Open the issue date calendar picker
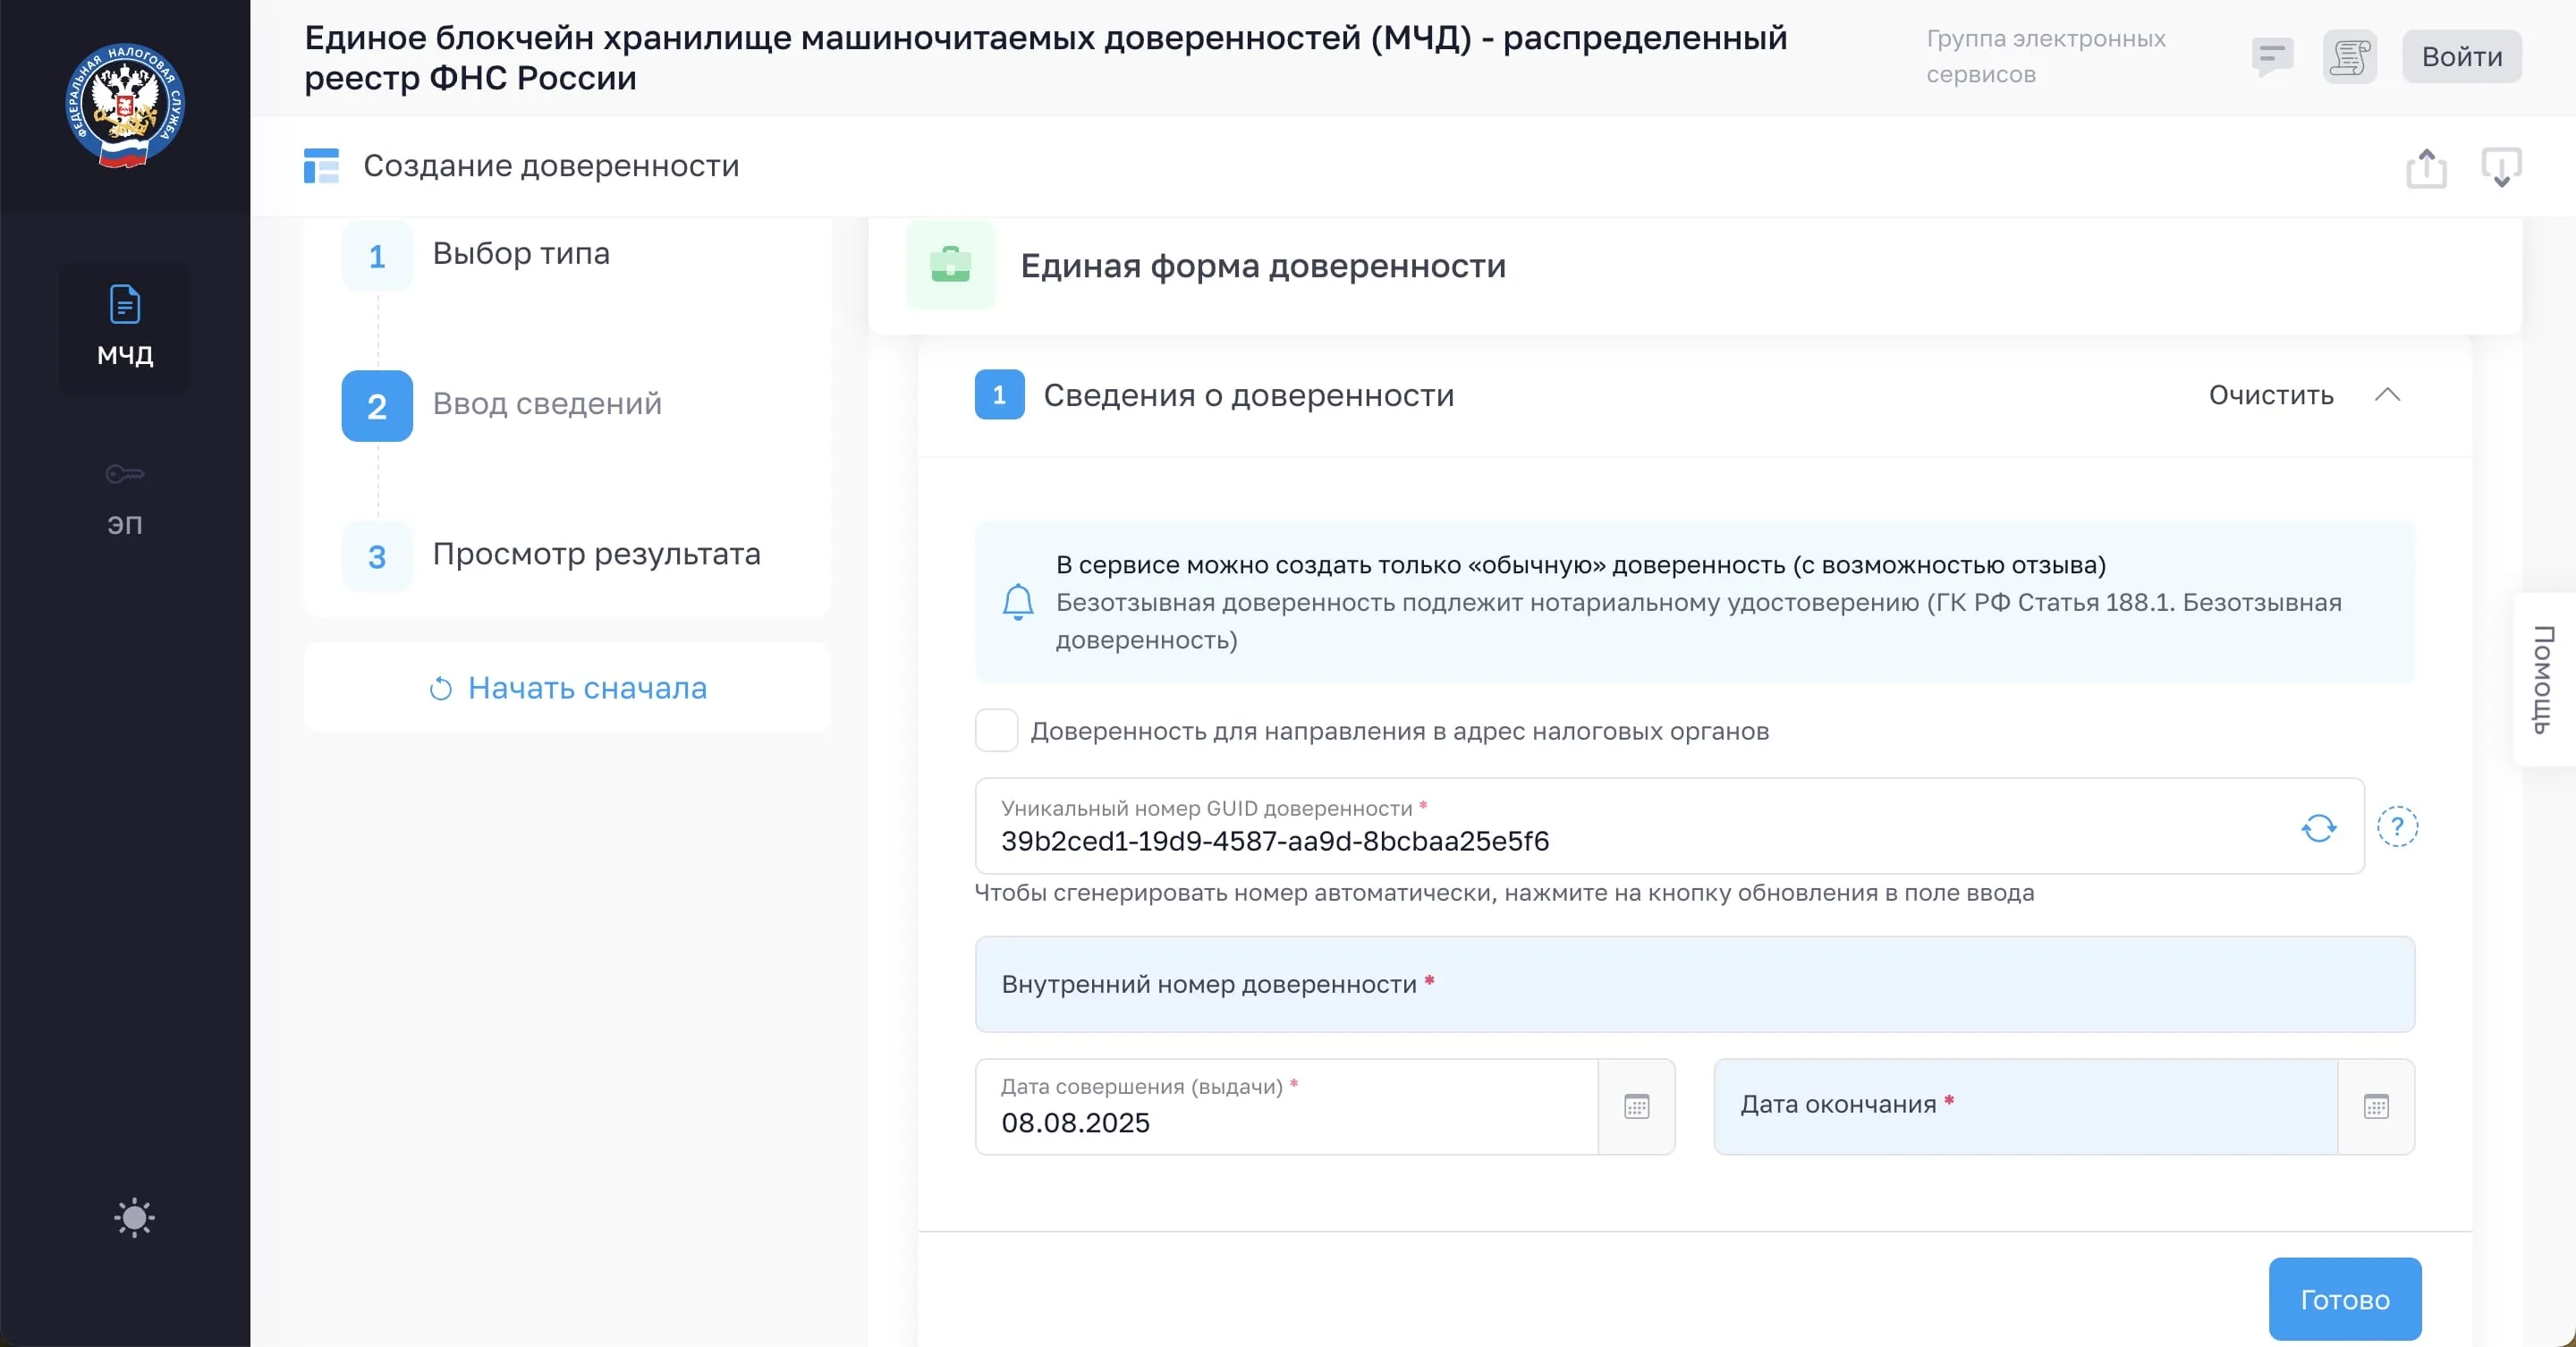The width and height of the screenshot is (2576, 1347). pos(1636,1106)
